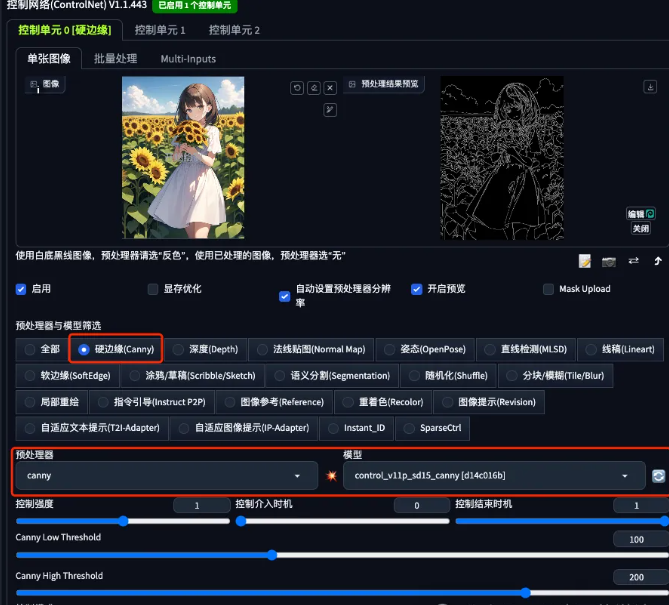Screen dimensions: 669x605
Task: Select the 重着色(Recolor) option
Action: tap(383, 402)
